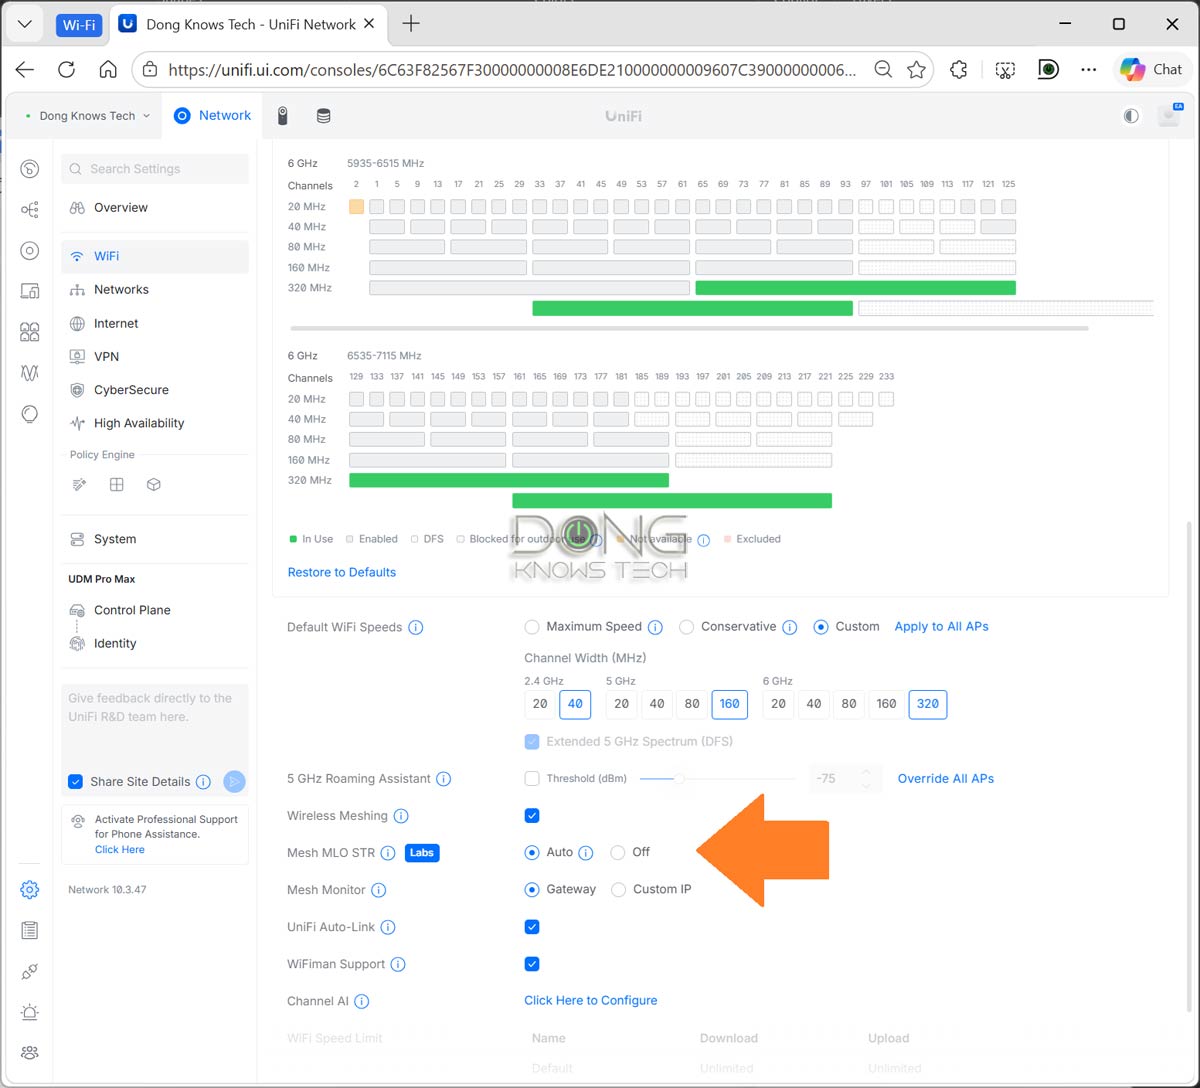Viewport: 1200px width, 1088px height.
Task: Select Custom IP for Mesh Monitor
Action: click(618, 890)
